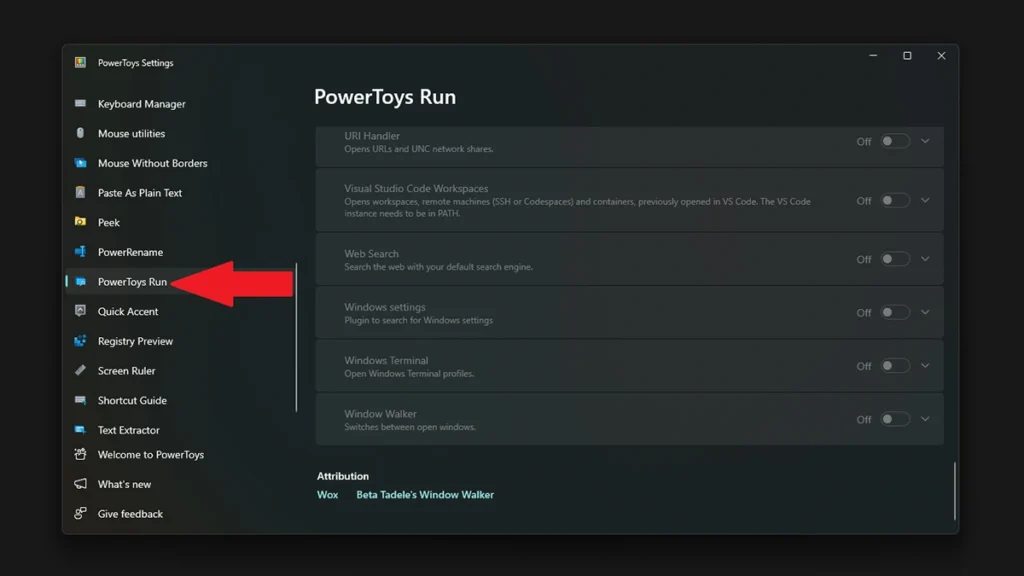Turn on the Windows settings plugin toggle
1024x576 pixels.
click(x=895, y=312)
